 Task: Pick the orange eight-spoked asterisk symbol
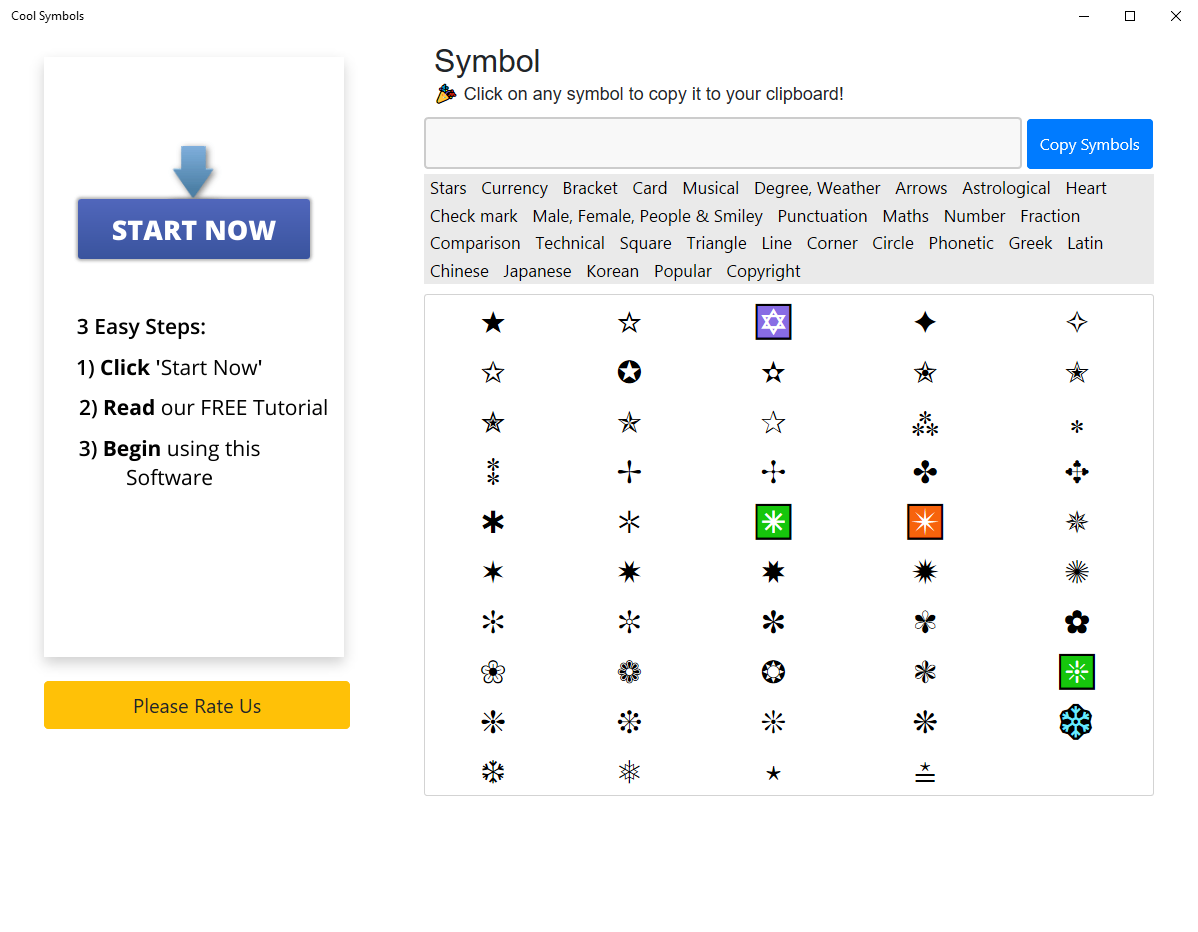pos(925,522)
